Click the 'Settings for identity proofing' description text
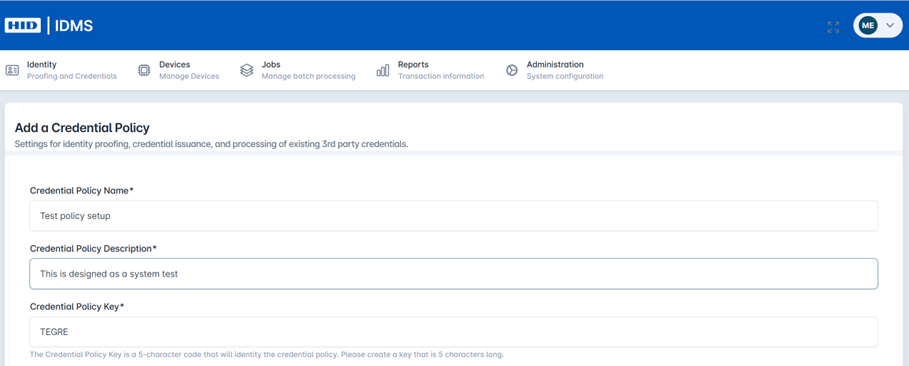 pos(212,144)
